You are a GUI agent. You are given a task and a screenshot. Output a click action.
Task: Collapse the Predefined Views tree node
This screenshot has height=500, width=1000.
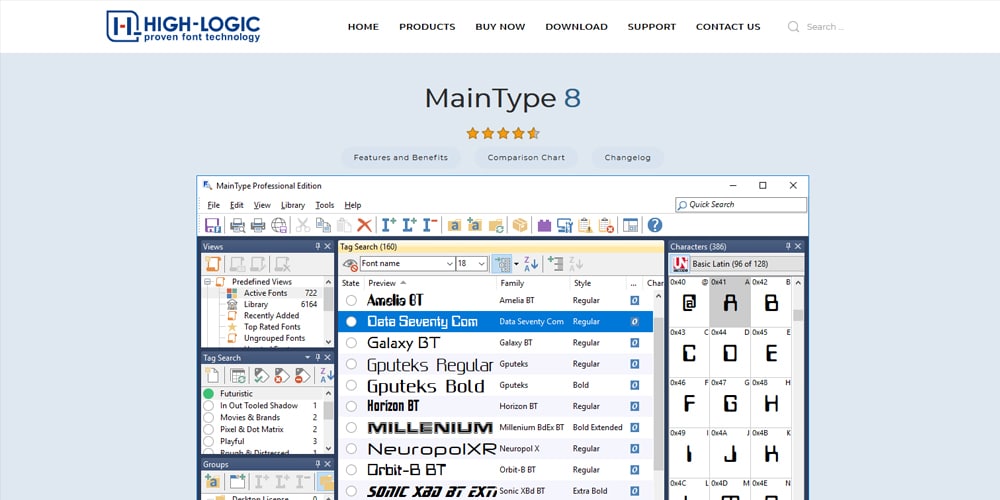pos(207,282)
